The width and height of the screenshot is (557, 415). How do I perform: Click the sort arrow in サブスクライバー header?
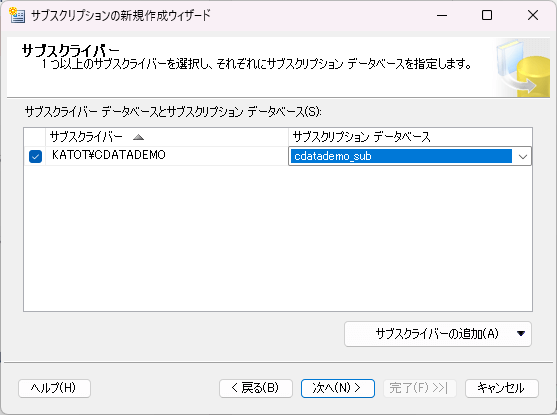[x=138, y=137]
